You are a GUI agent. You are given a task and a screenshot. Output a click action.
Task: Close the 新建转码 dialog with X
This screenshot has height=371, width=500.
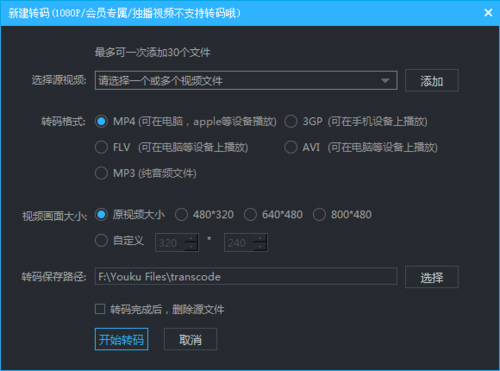click(x=488, y=13)
